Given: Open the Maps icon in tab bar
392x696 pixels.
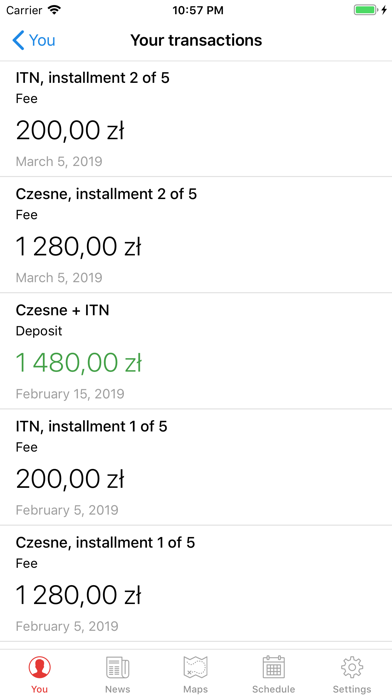Looking at the screenshot, I should pyautogui.click(x=196, y=667).
